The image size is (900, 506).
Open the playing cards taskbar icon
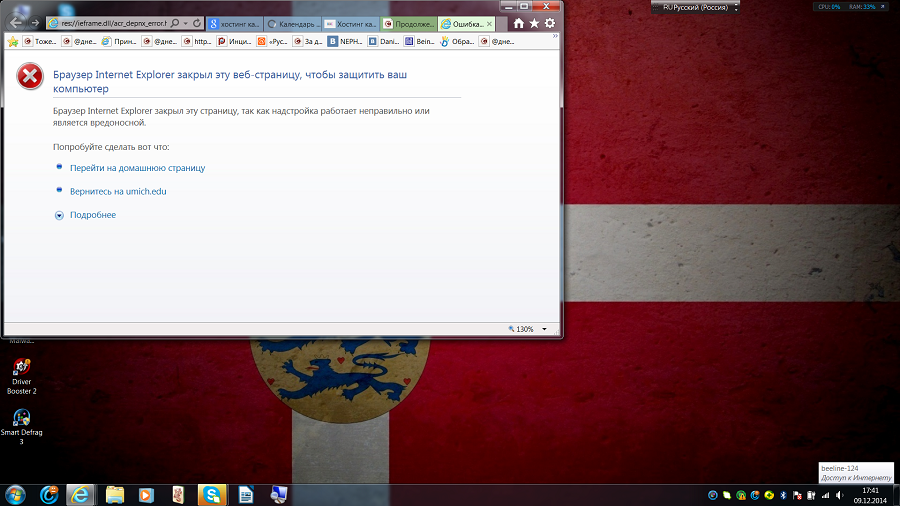pyautogui.click(x=179, y=495)
